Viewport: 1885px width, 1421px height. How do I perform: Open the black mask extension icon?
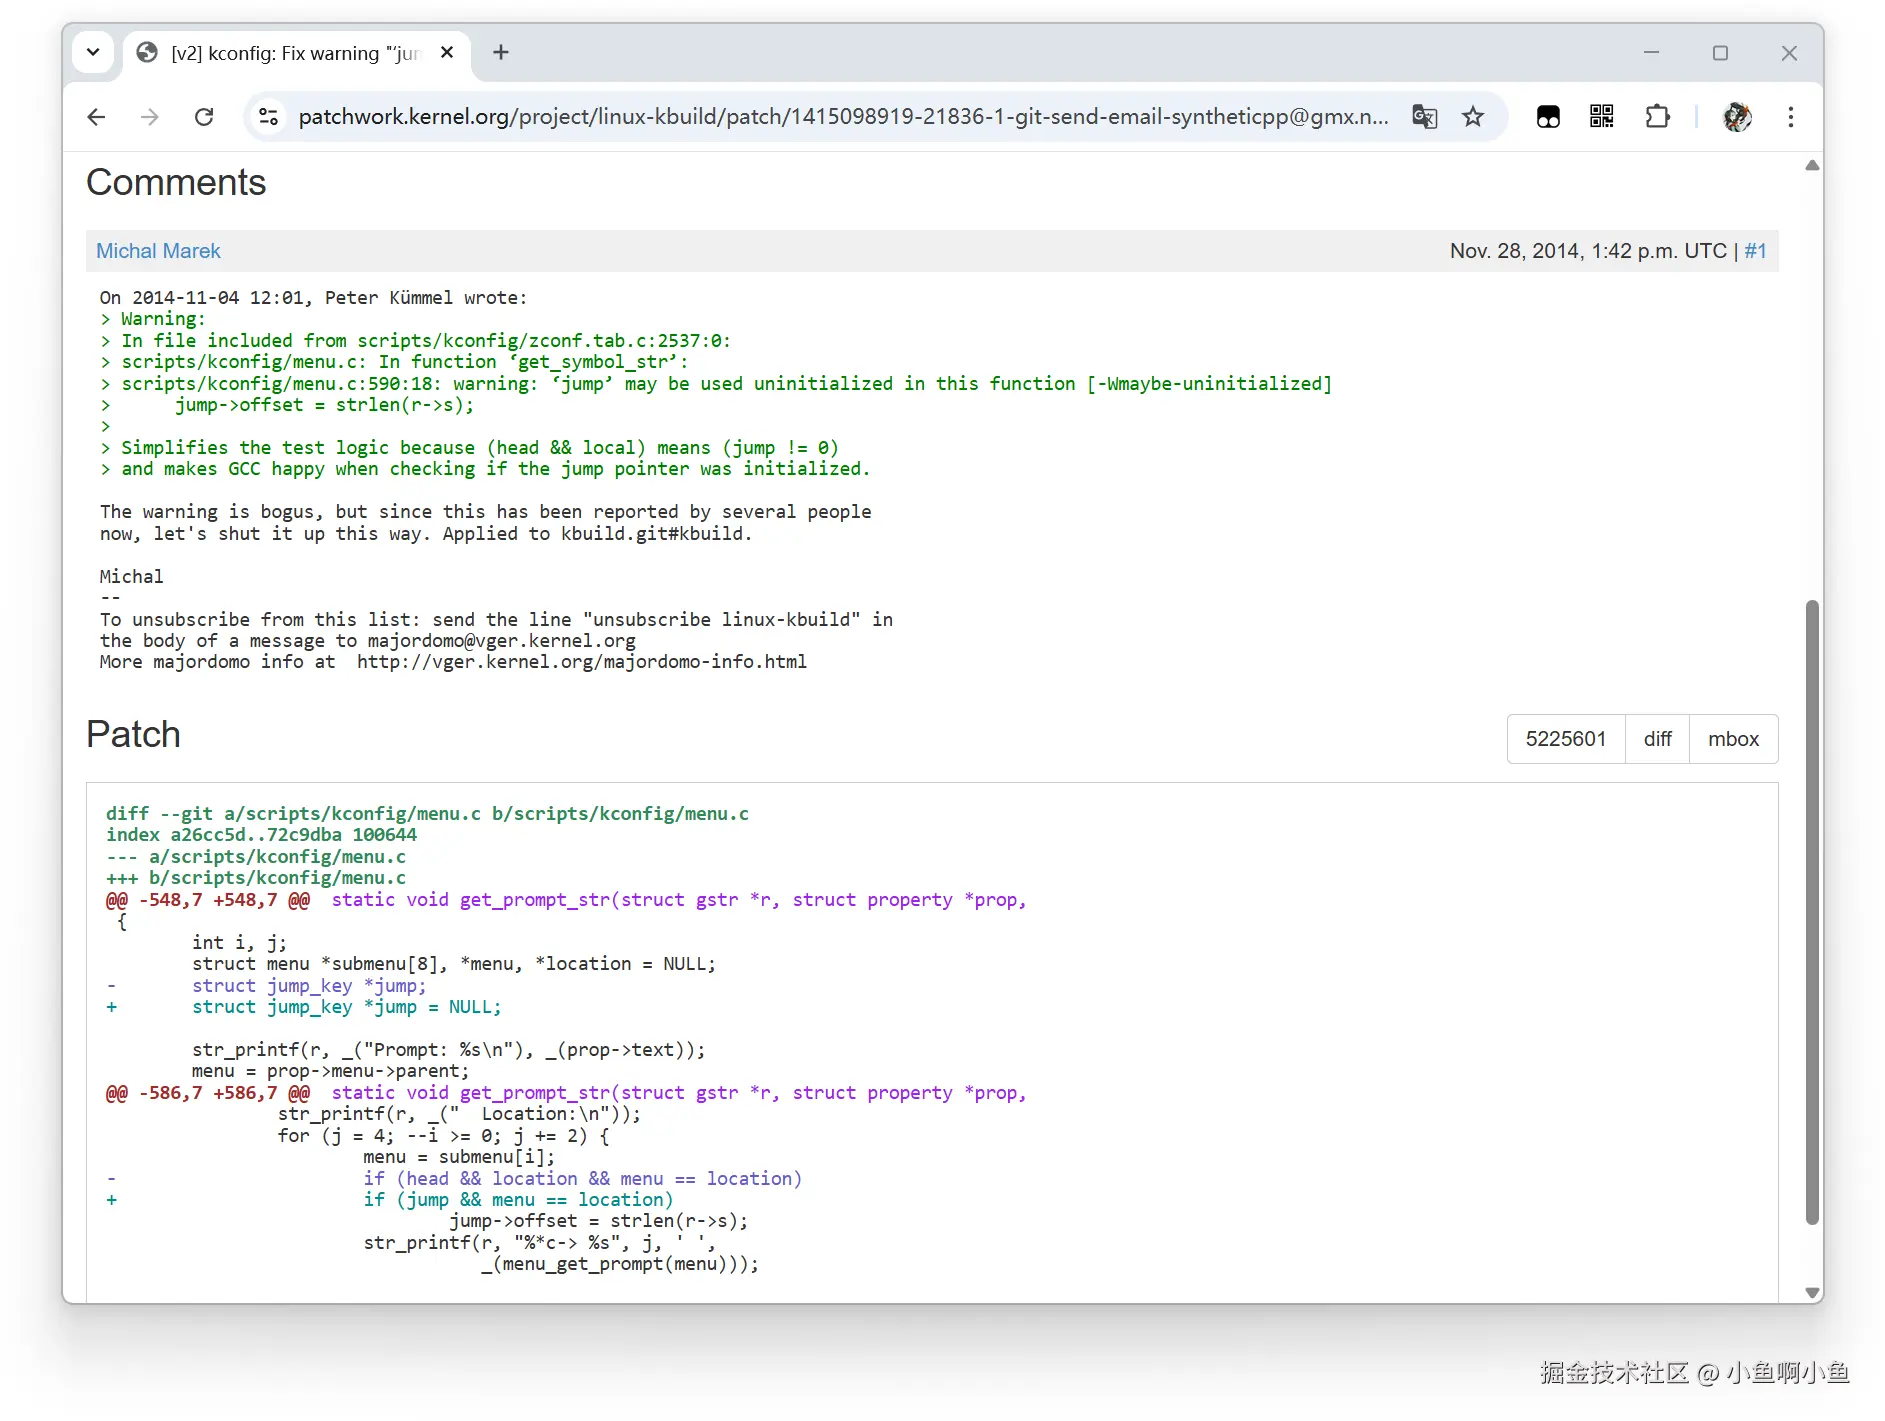tap(1548, 117)
